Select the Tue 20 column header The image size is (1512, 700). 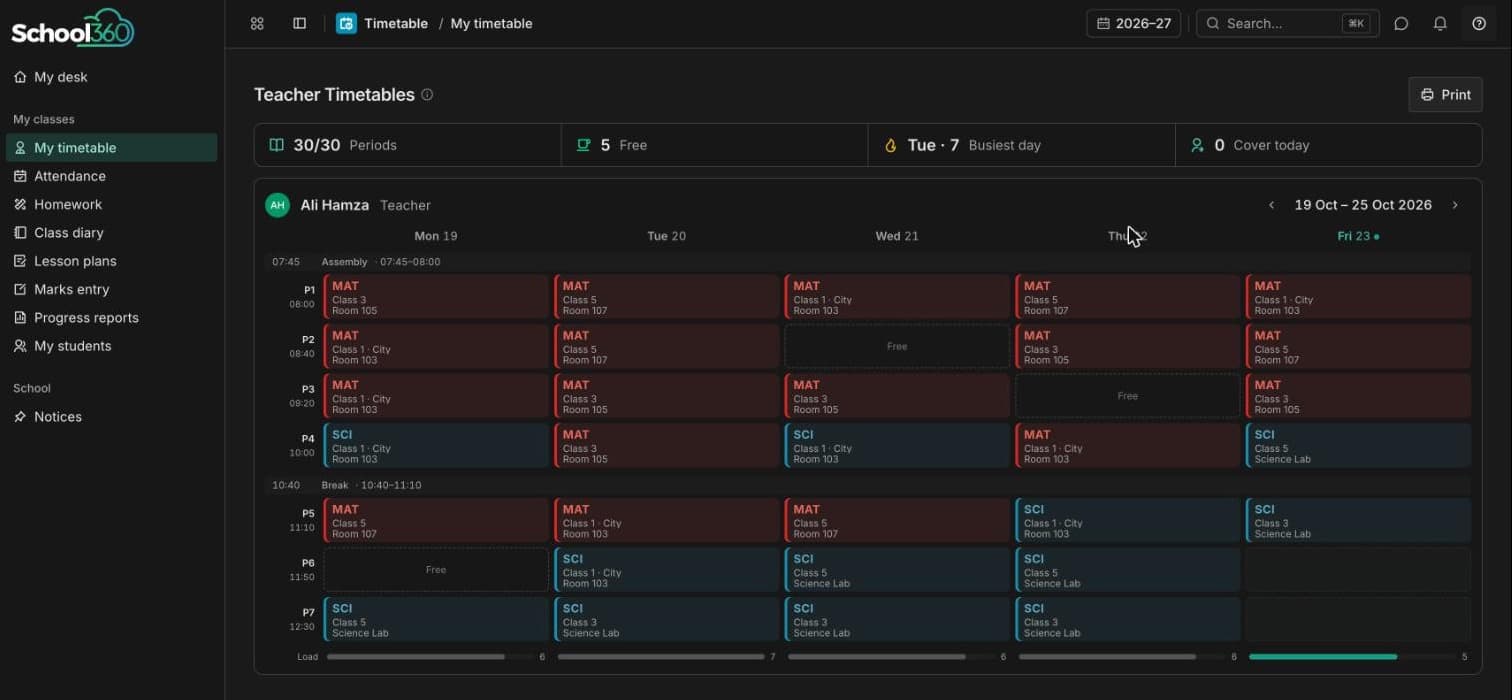pyautogui.click(x=667, y=236)
